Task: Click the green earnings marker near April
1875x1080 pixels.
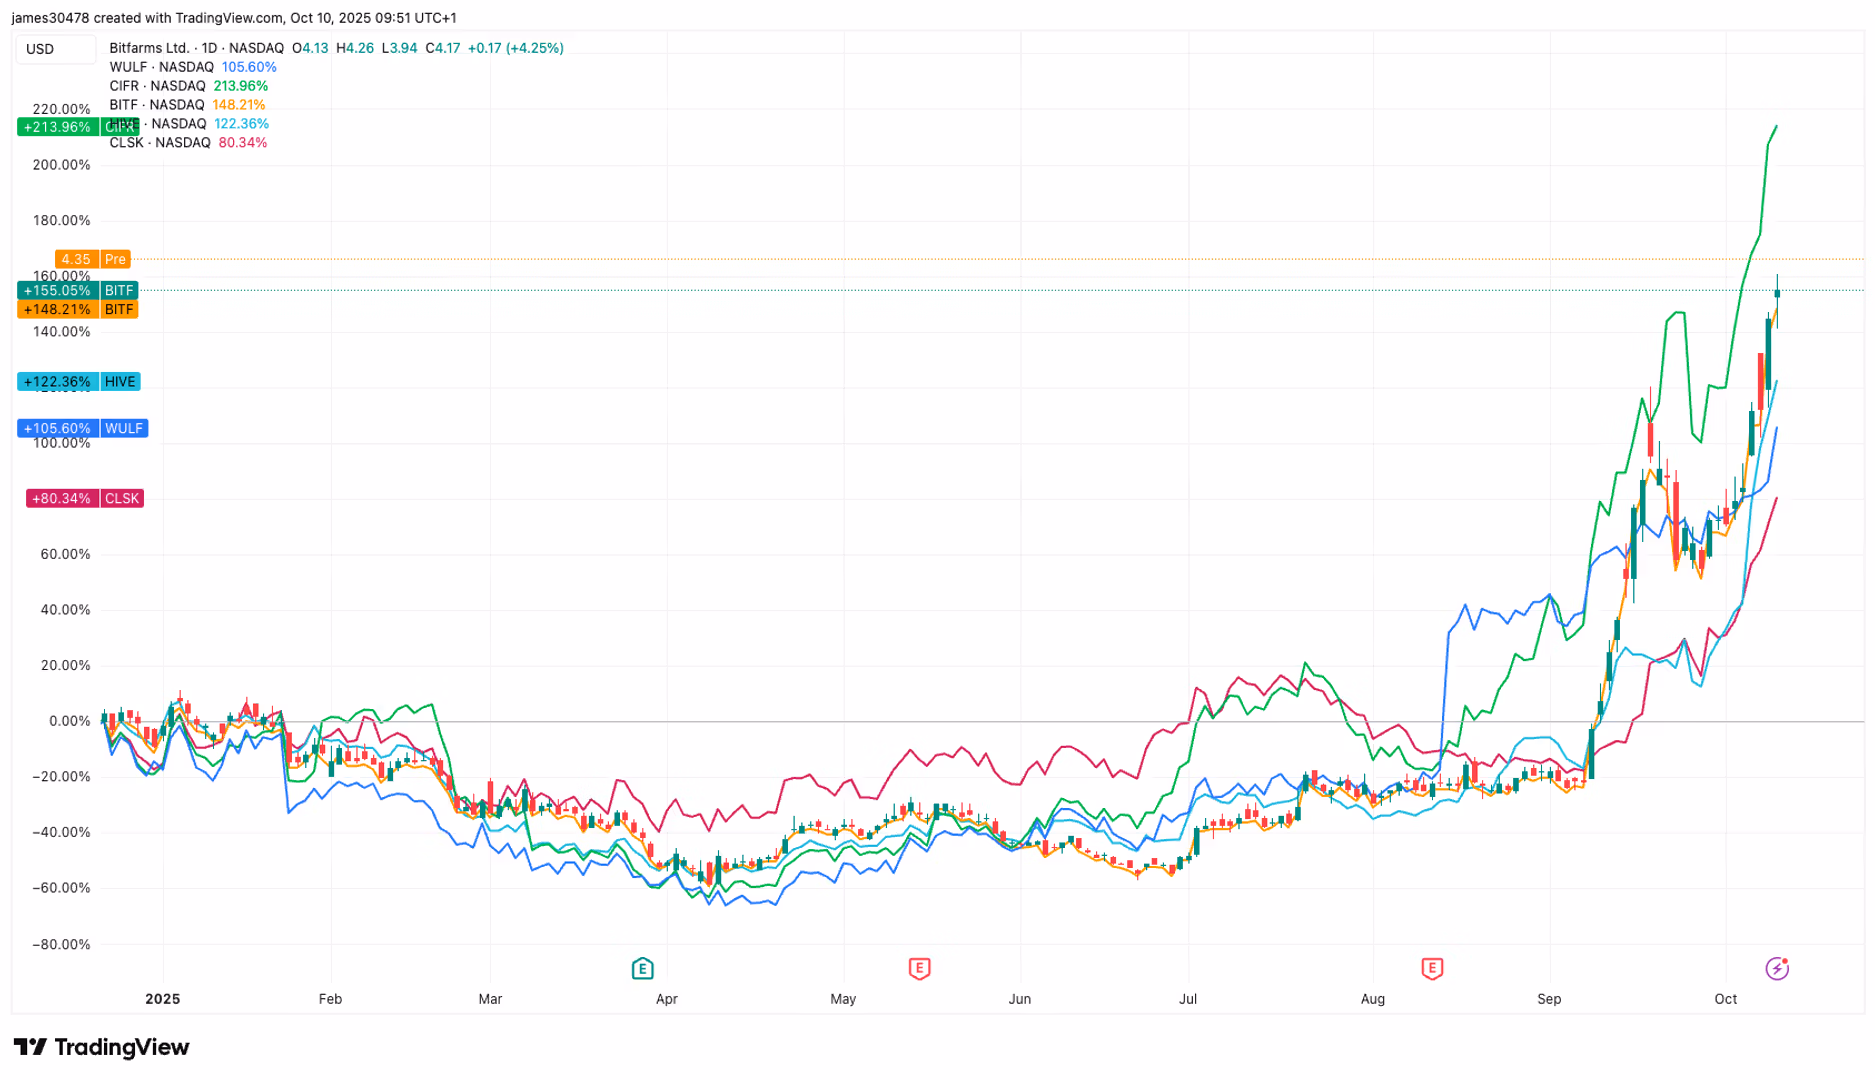Action: [642, 968]
